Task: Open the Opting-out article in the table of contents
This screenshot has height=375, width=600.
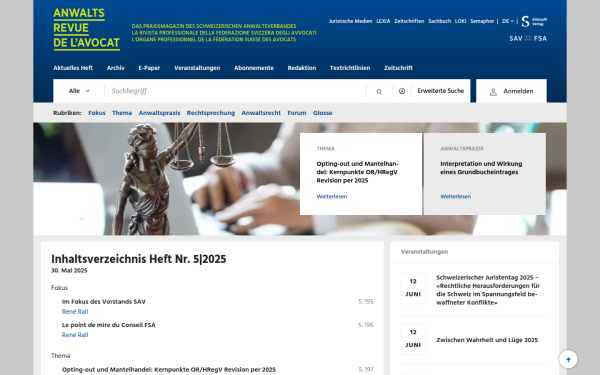Action: (169, 370)
